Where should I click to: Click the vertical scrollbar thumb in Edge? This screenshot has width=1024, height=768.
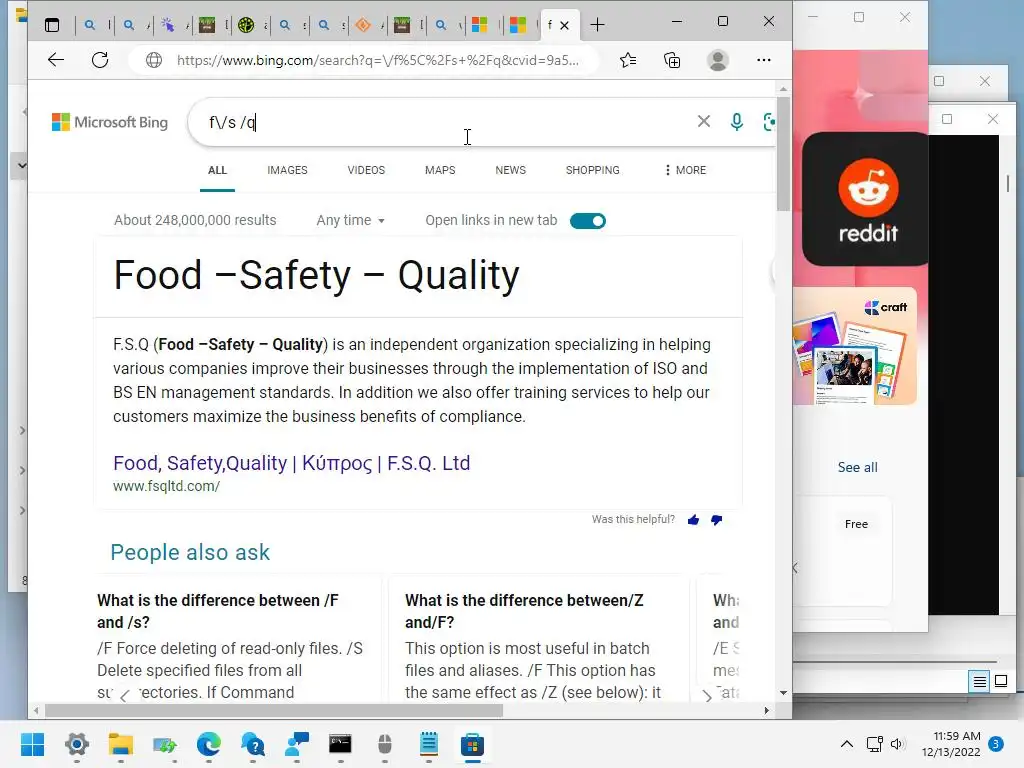point(783,153)
